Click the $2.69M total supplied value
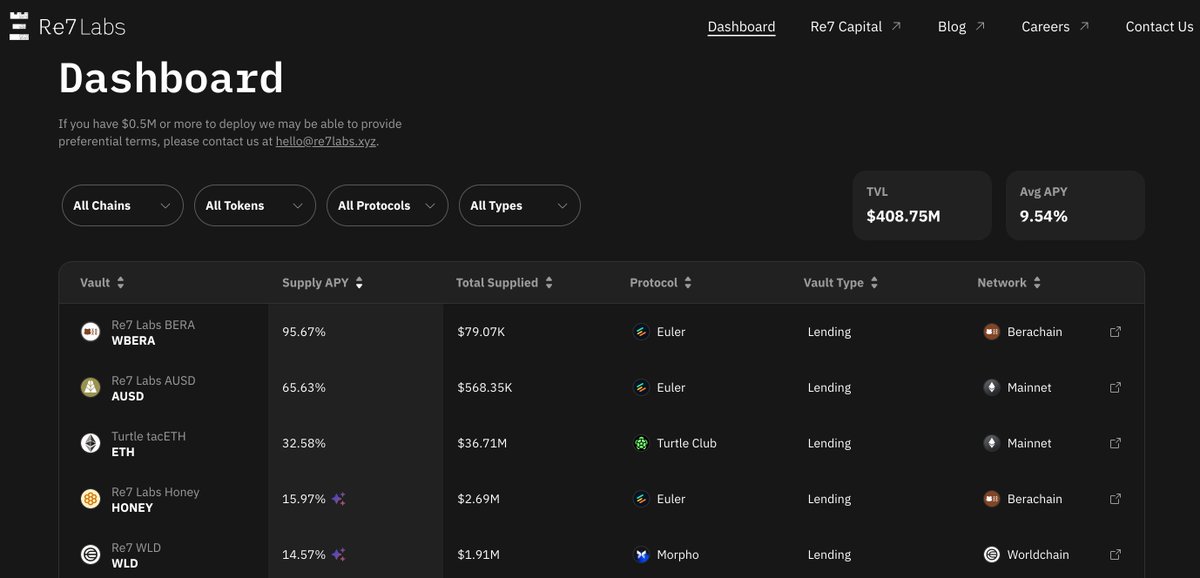The width and height of the screenshot is (1200, 578). [x=478, y=499]
